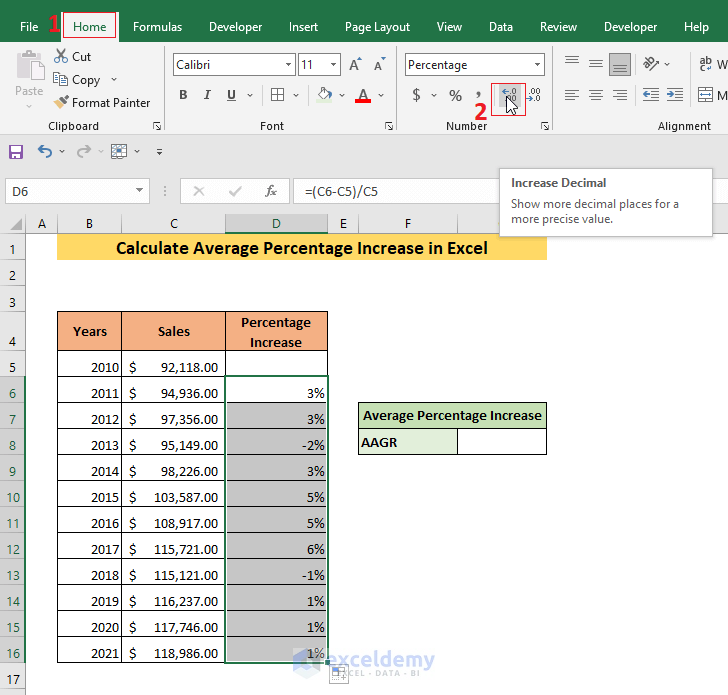Click the fill color bucket
728x695 pixels.
pos(324,95)
